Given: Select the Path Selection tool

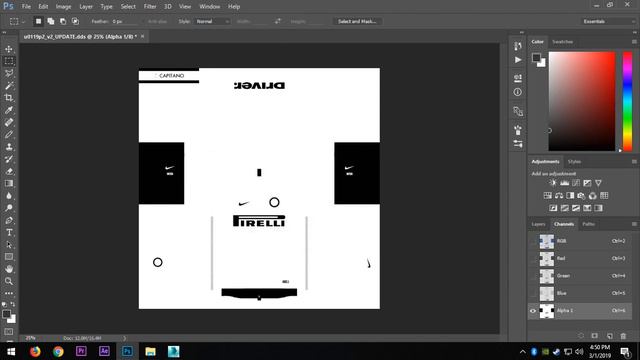Looking at the screenshot, I should click(9, 245).
